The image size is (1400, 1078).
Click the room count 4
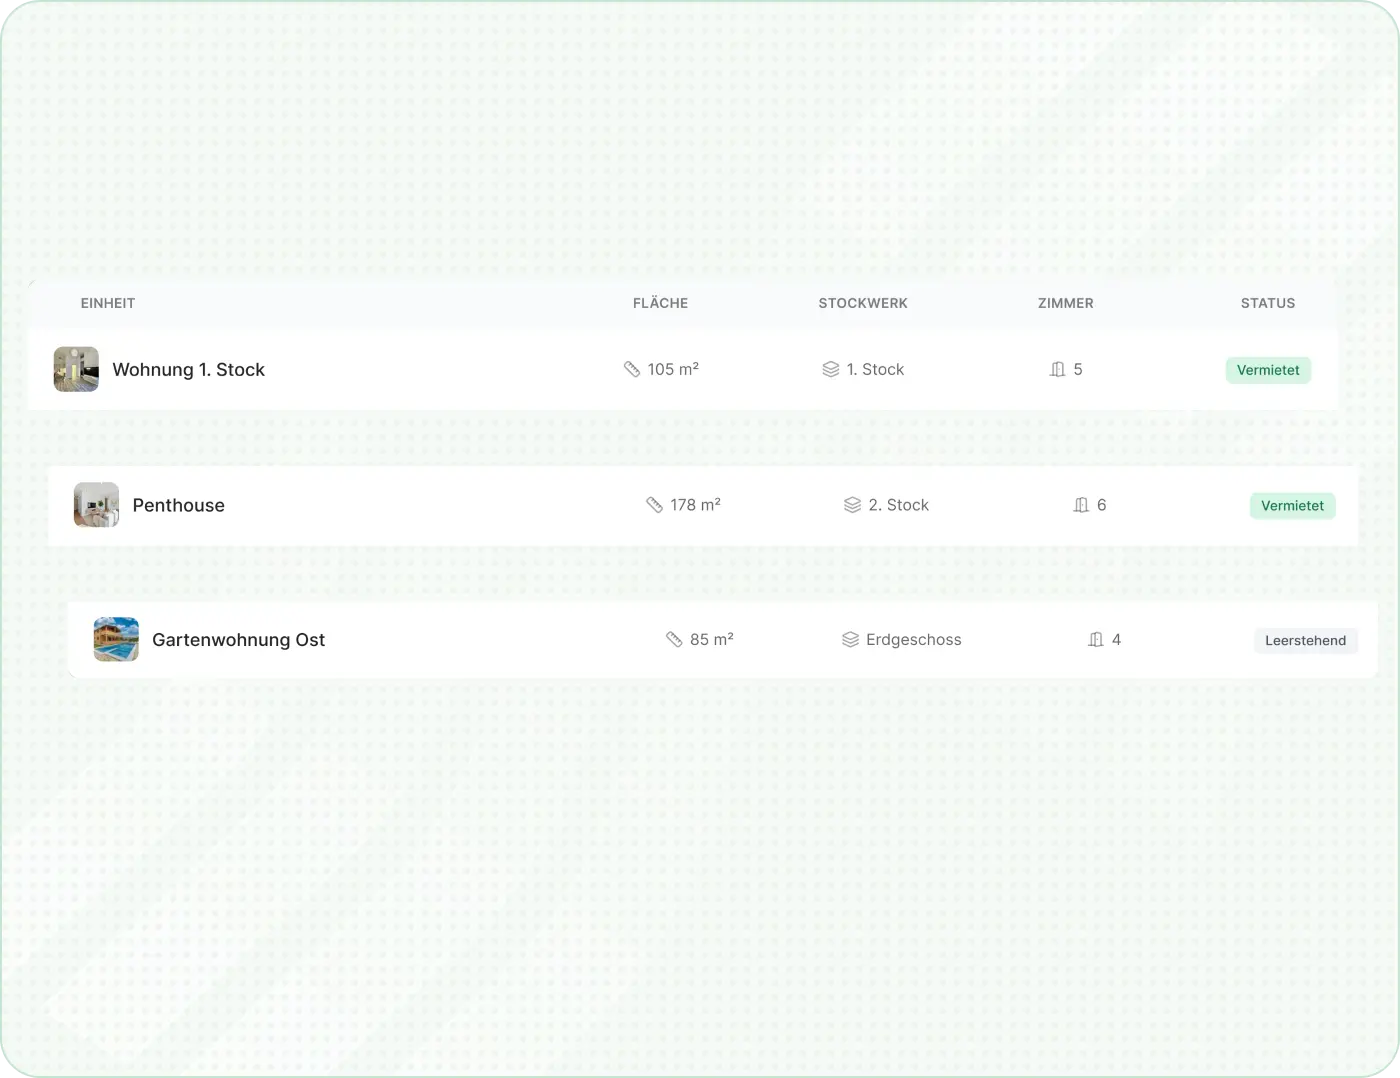coord(1117,639)
